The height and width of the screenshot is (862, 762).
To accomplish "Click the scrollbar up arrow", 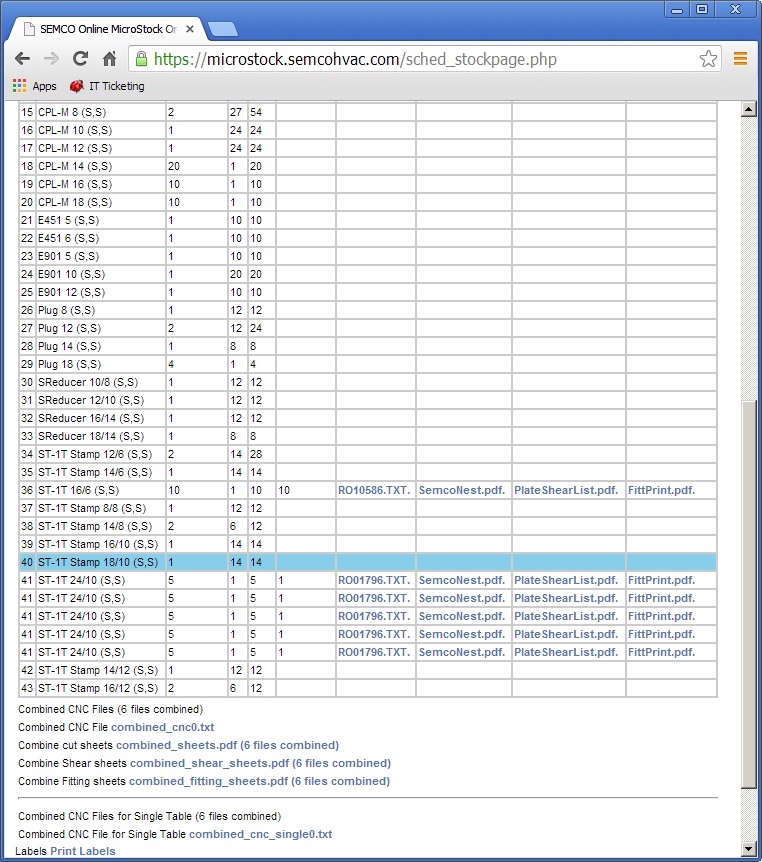I will pyautogui.click(x=748, y=109).
